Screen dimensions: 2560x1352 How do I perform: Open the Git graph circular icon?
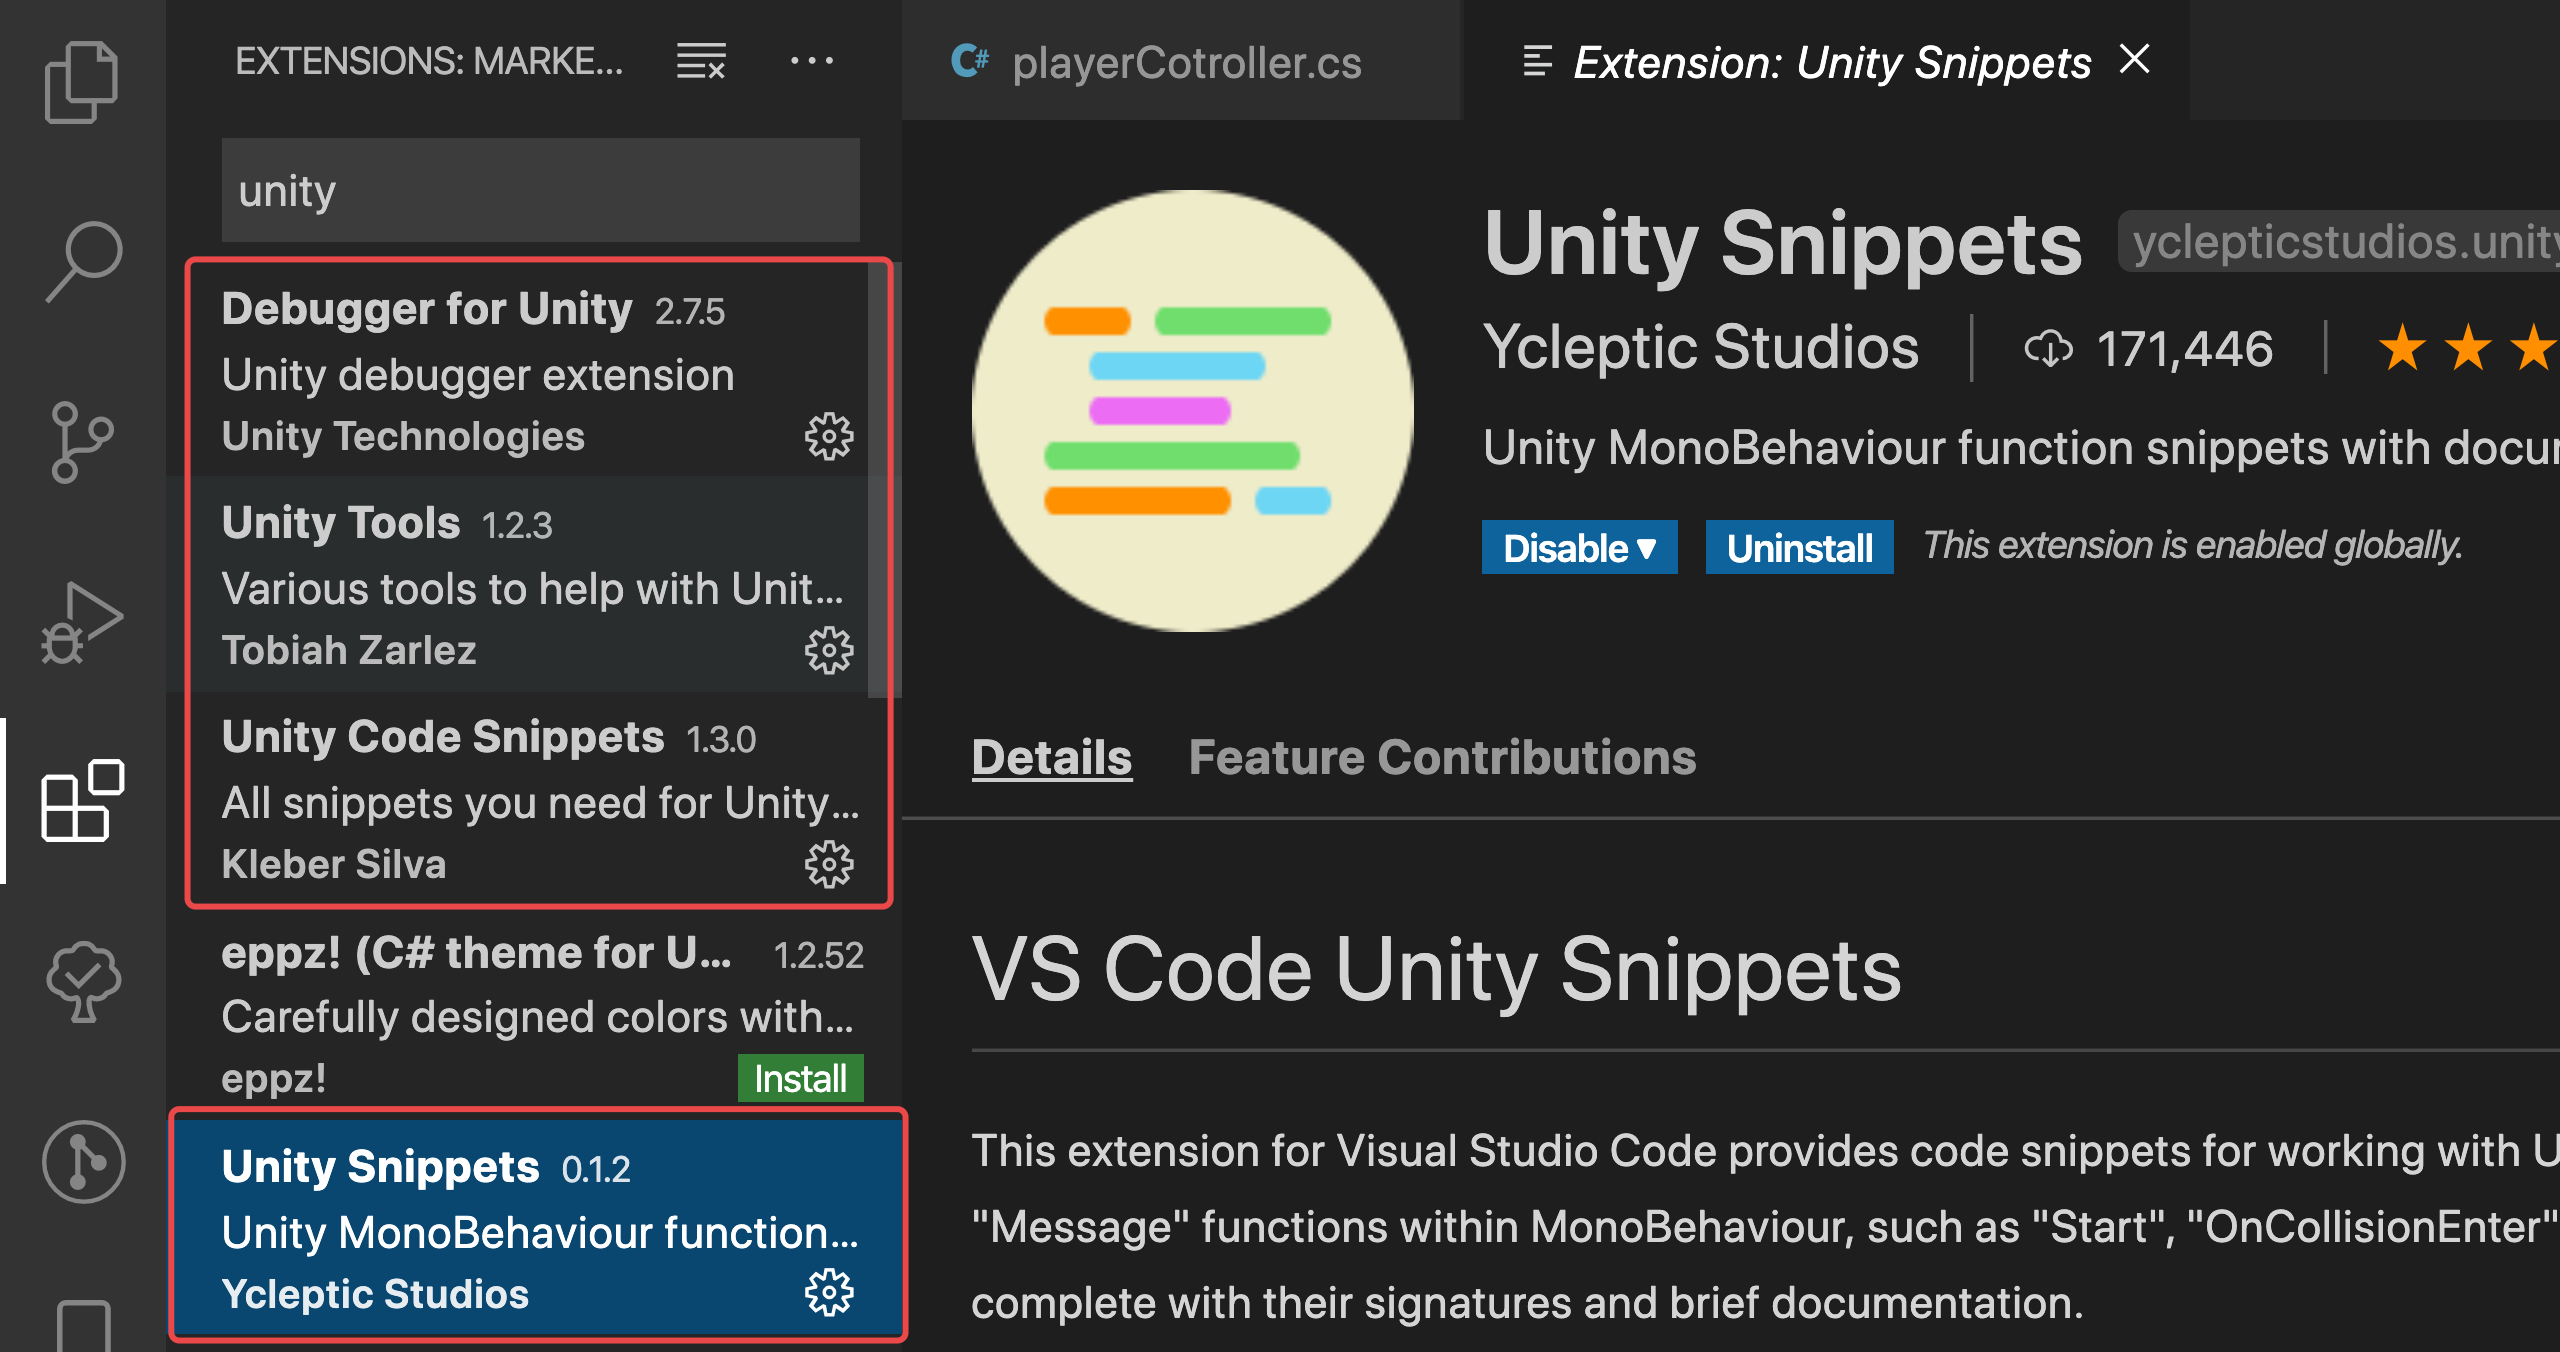click(82, 1161)
